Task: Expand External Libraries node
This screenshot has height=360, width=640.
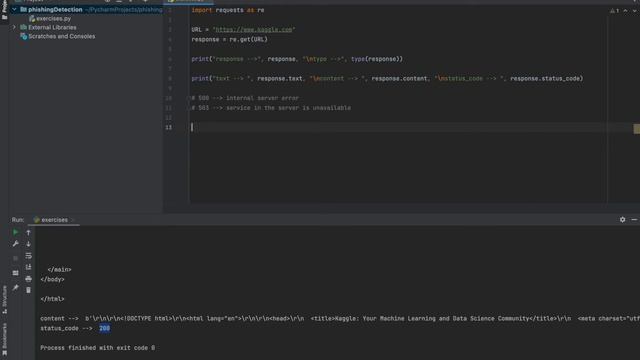Action: 14,27
